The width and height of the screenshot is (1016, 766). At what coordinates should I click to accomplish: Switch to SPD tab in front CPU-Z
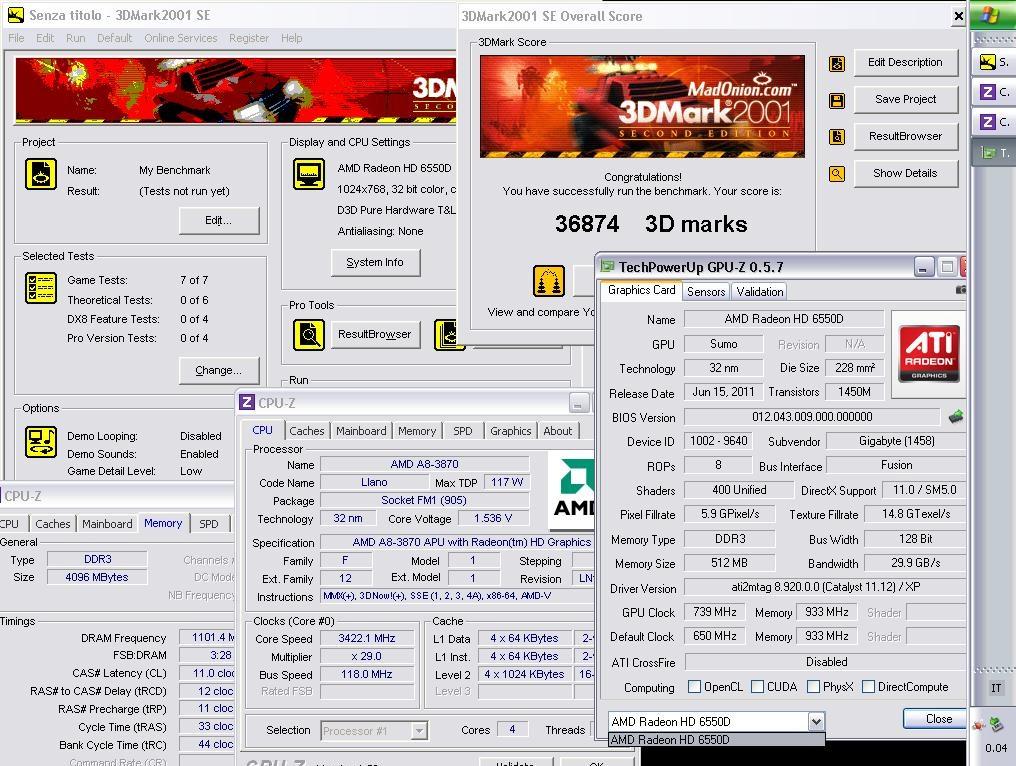pos(463,431)
